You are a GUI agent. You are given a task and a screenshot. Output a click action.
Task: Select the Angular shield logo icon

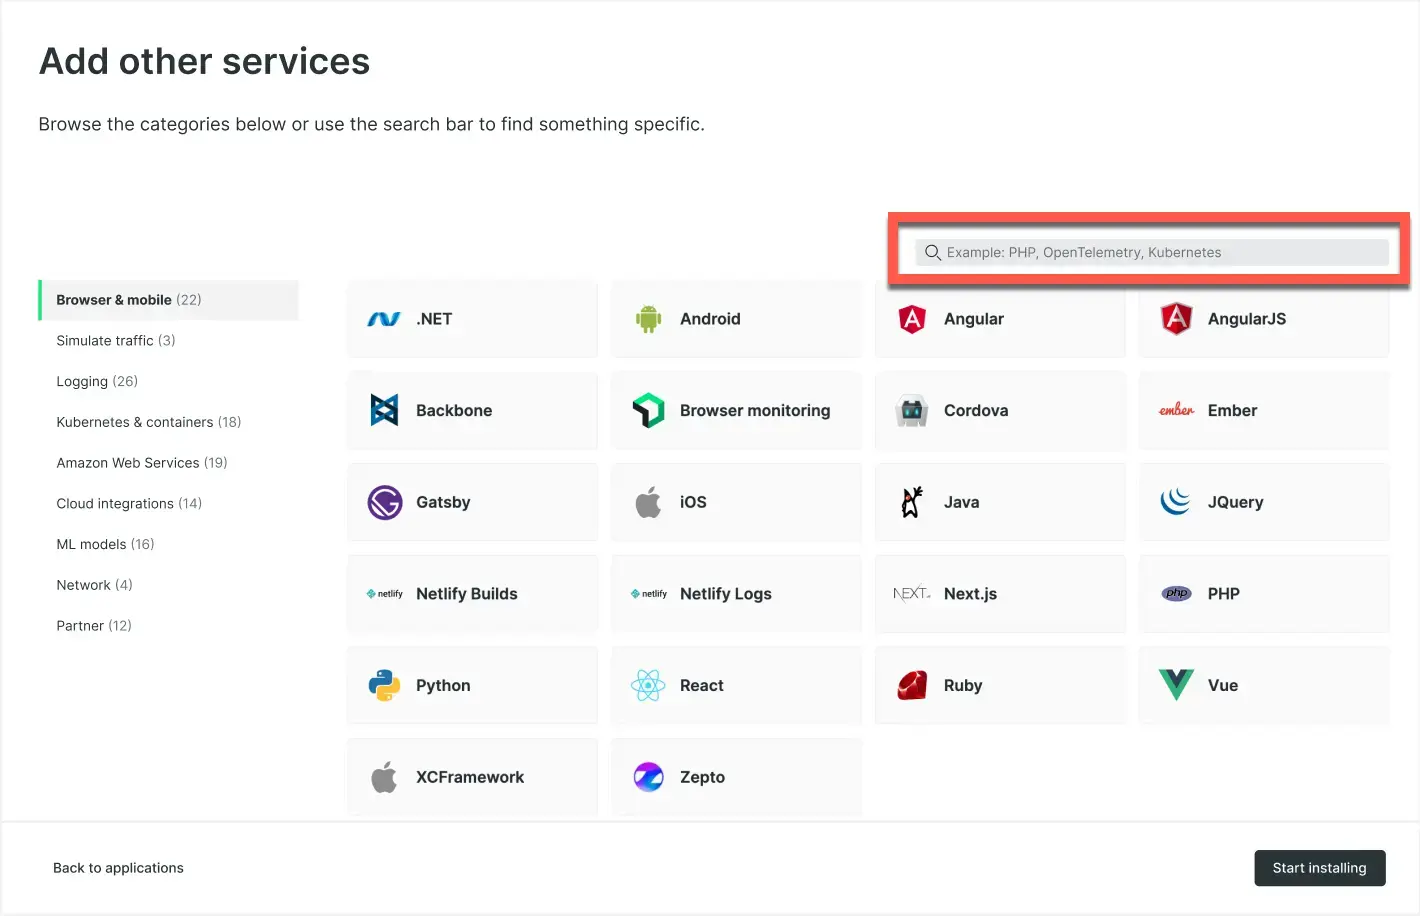[x=912, y=319]
